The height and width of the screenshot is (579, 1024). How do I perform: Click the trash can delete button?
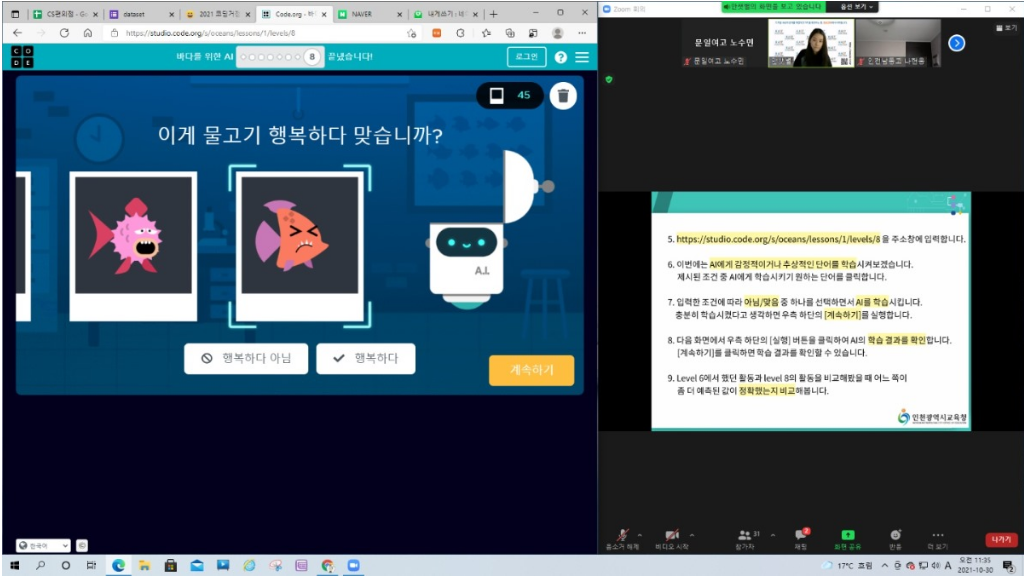563,96
